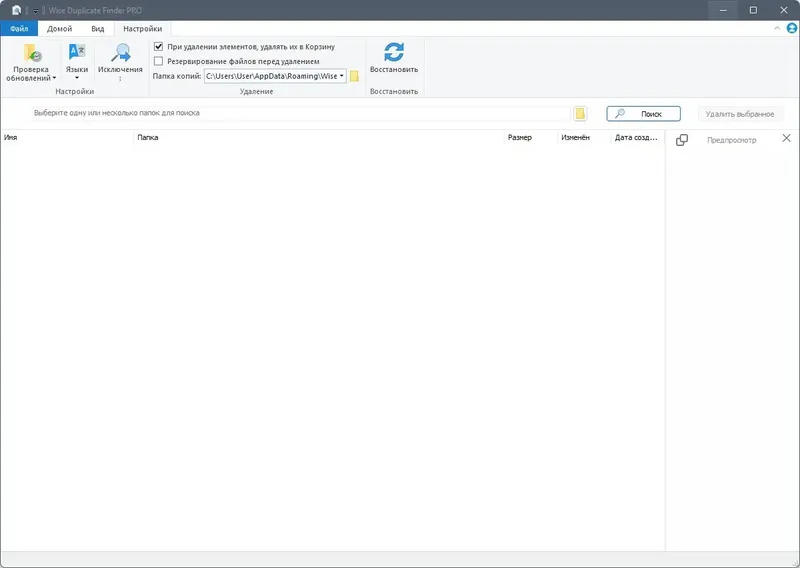Sort by Размер column header

point(531,137)
